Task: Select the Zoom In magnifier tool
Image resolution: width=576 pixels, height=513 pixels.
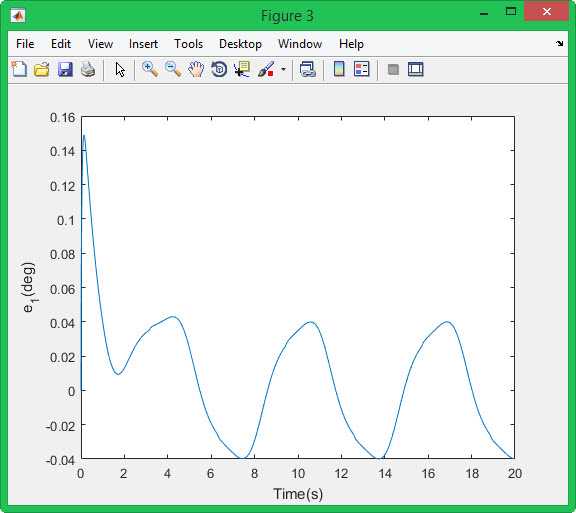Action: coord(150,69)
